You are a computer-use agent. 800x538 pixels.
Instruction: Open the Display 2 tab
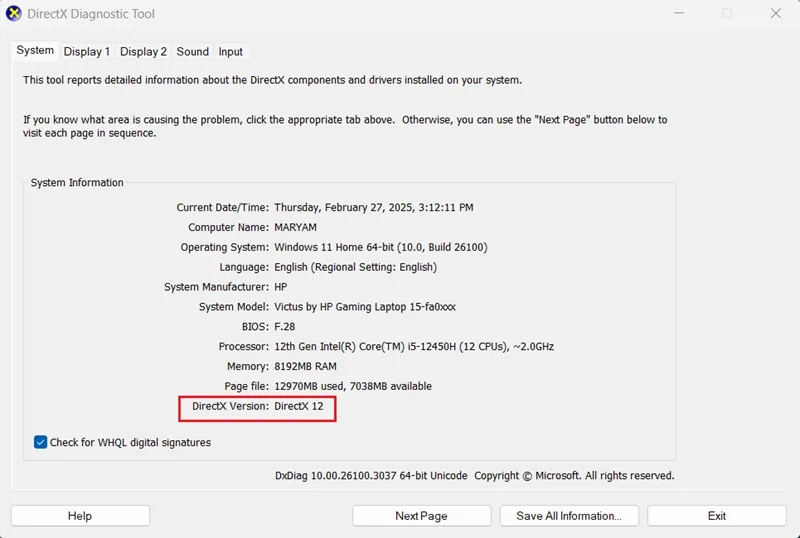[x=143, y=52]
